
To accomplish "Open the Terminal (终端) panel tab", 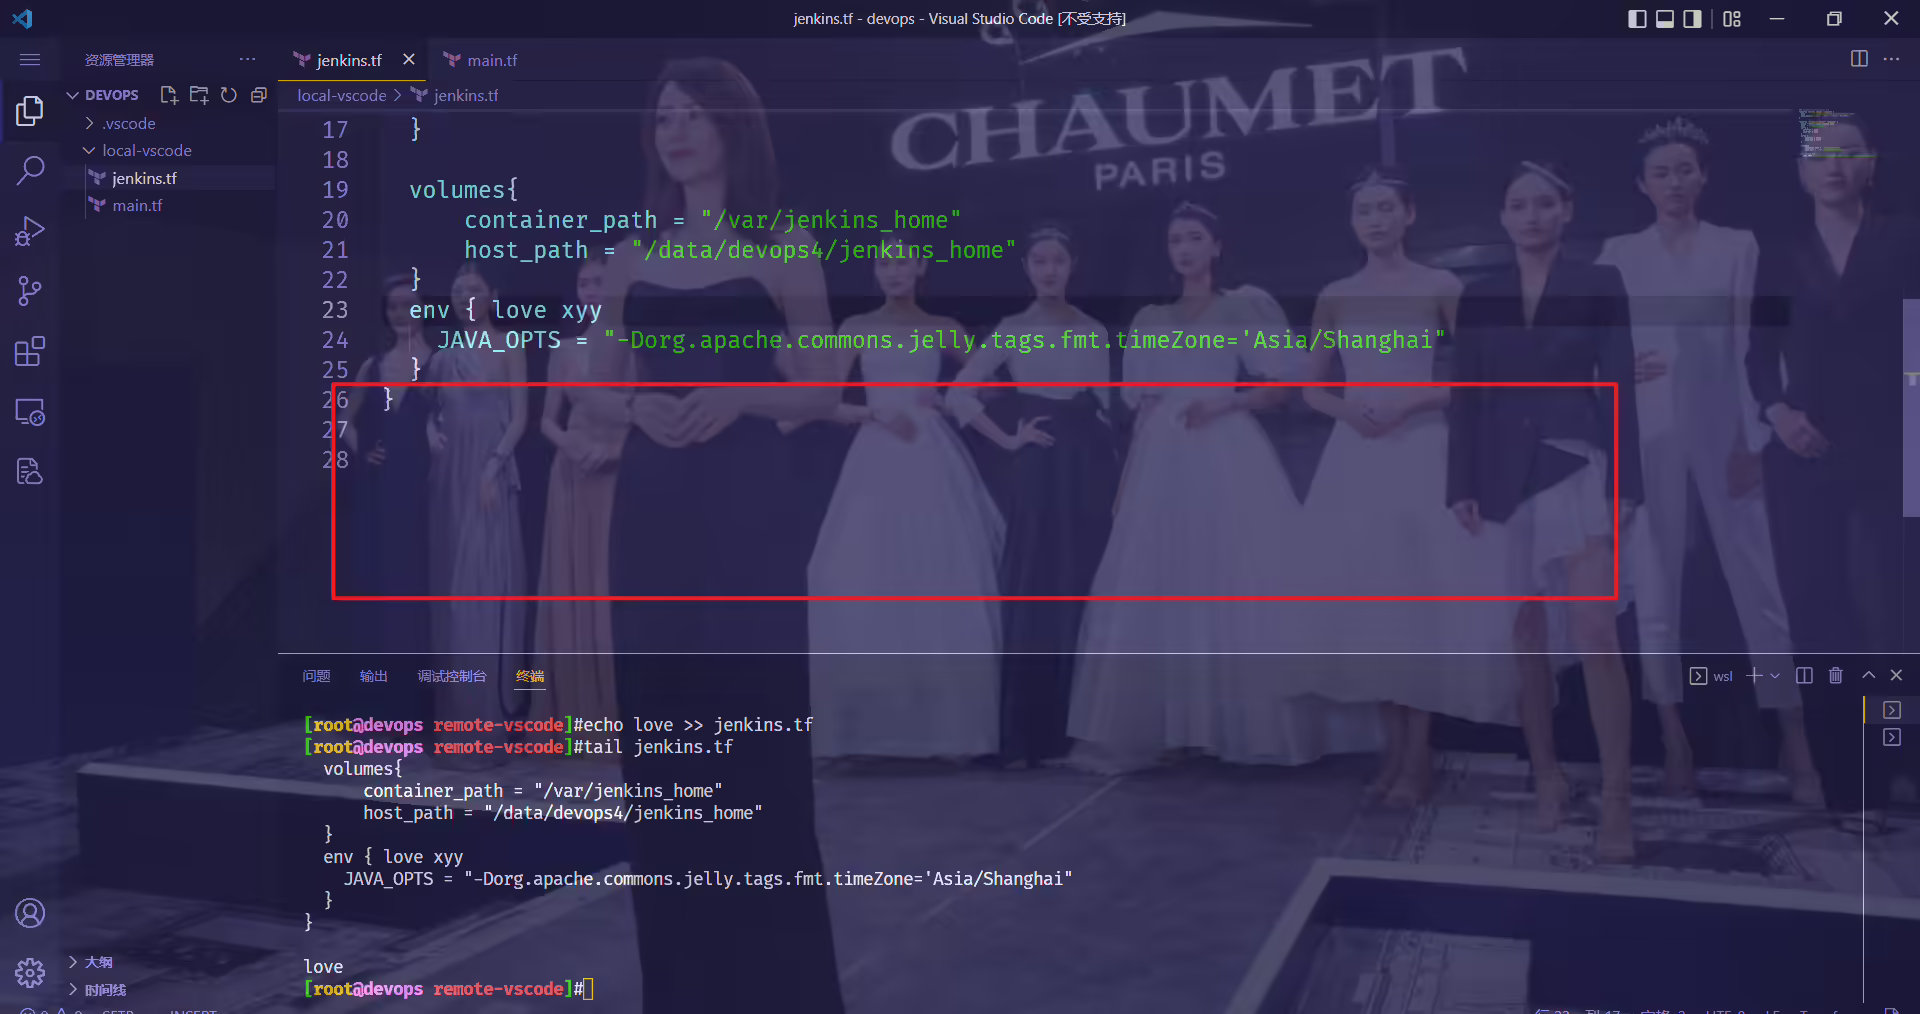I will pyautogui.click(x=529, y=676).
